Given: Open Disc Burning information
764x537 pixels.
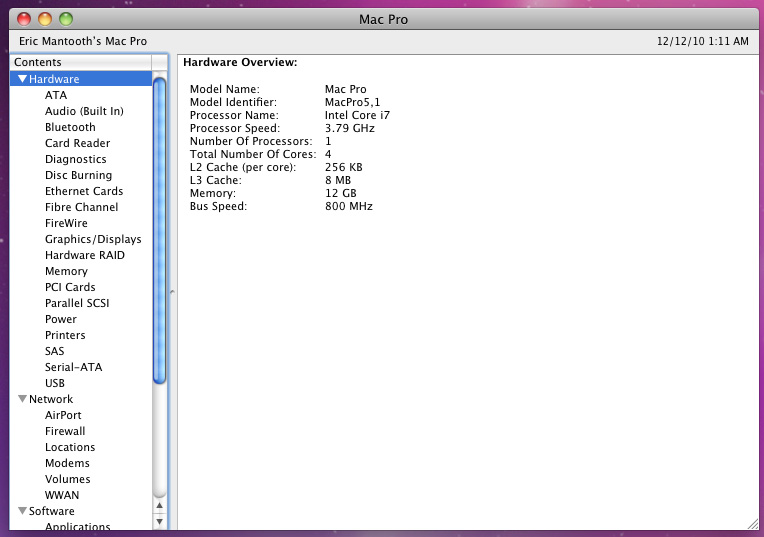Looking at the screenshot, I should [78, 175].
